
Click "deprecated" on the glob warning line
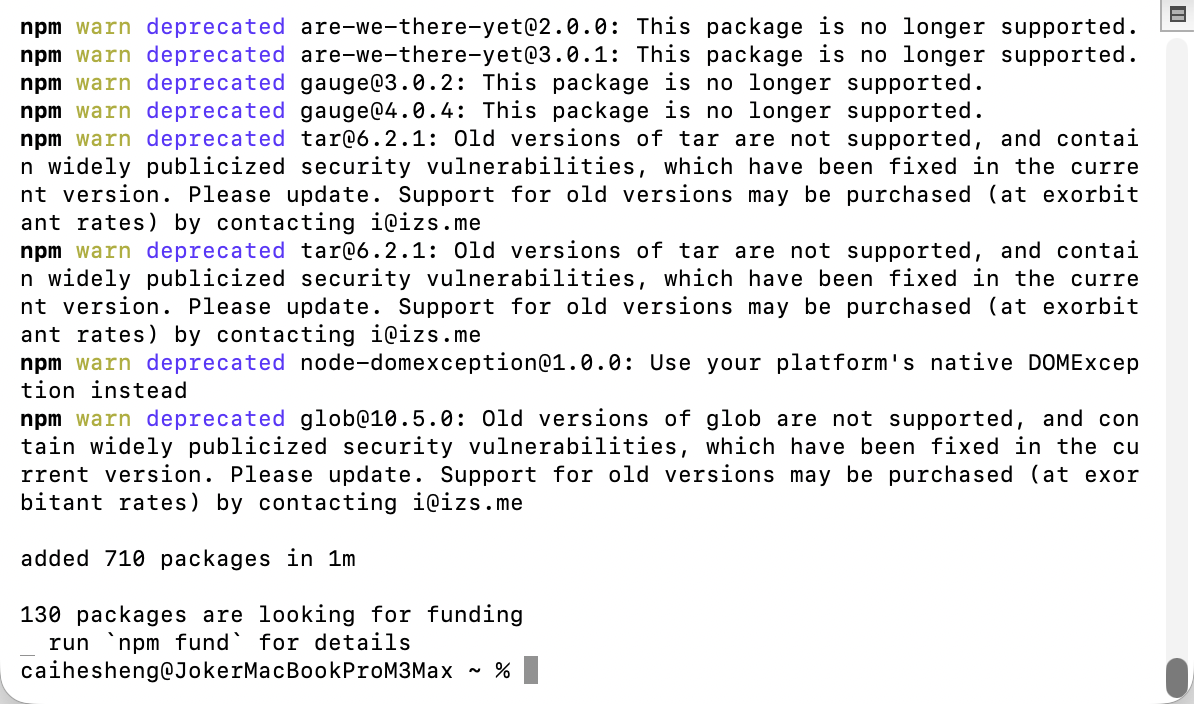coord(216,419)
